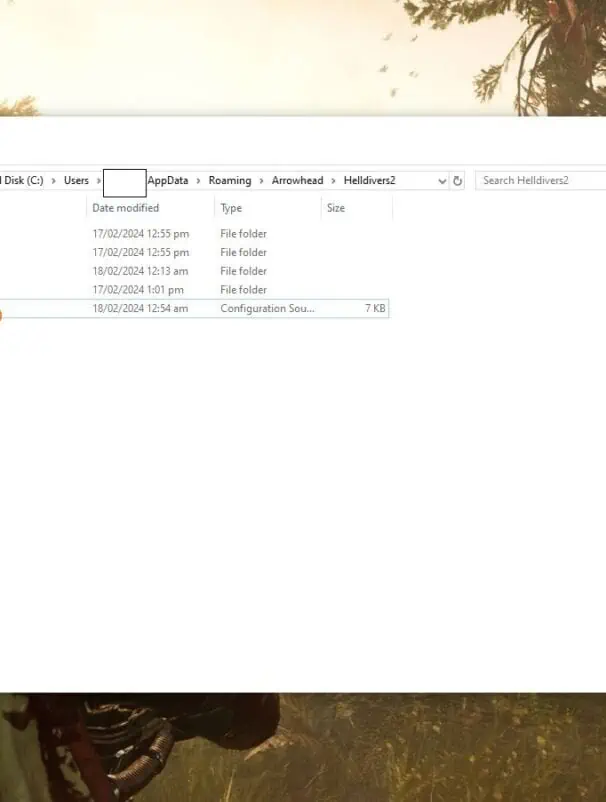Expand the chevron after Roaming
The height and width of the screenshot is (802, 606).
coord(261,181)
